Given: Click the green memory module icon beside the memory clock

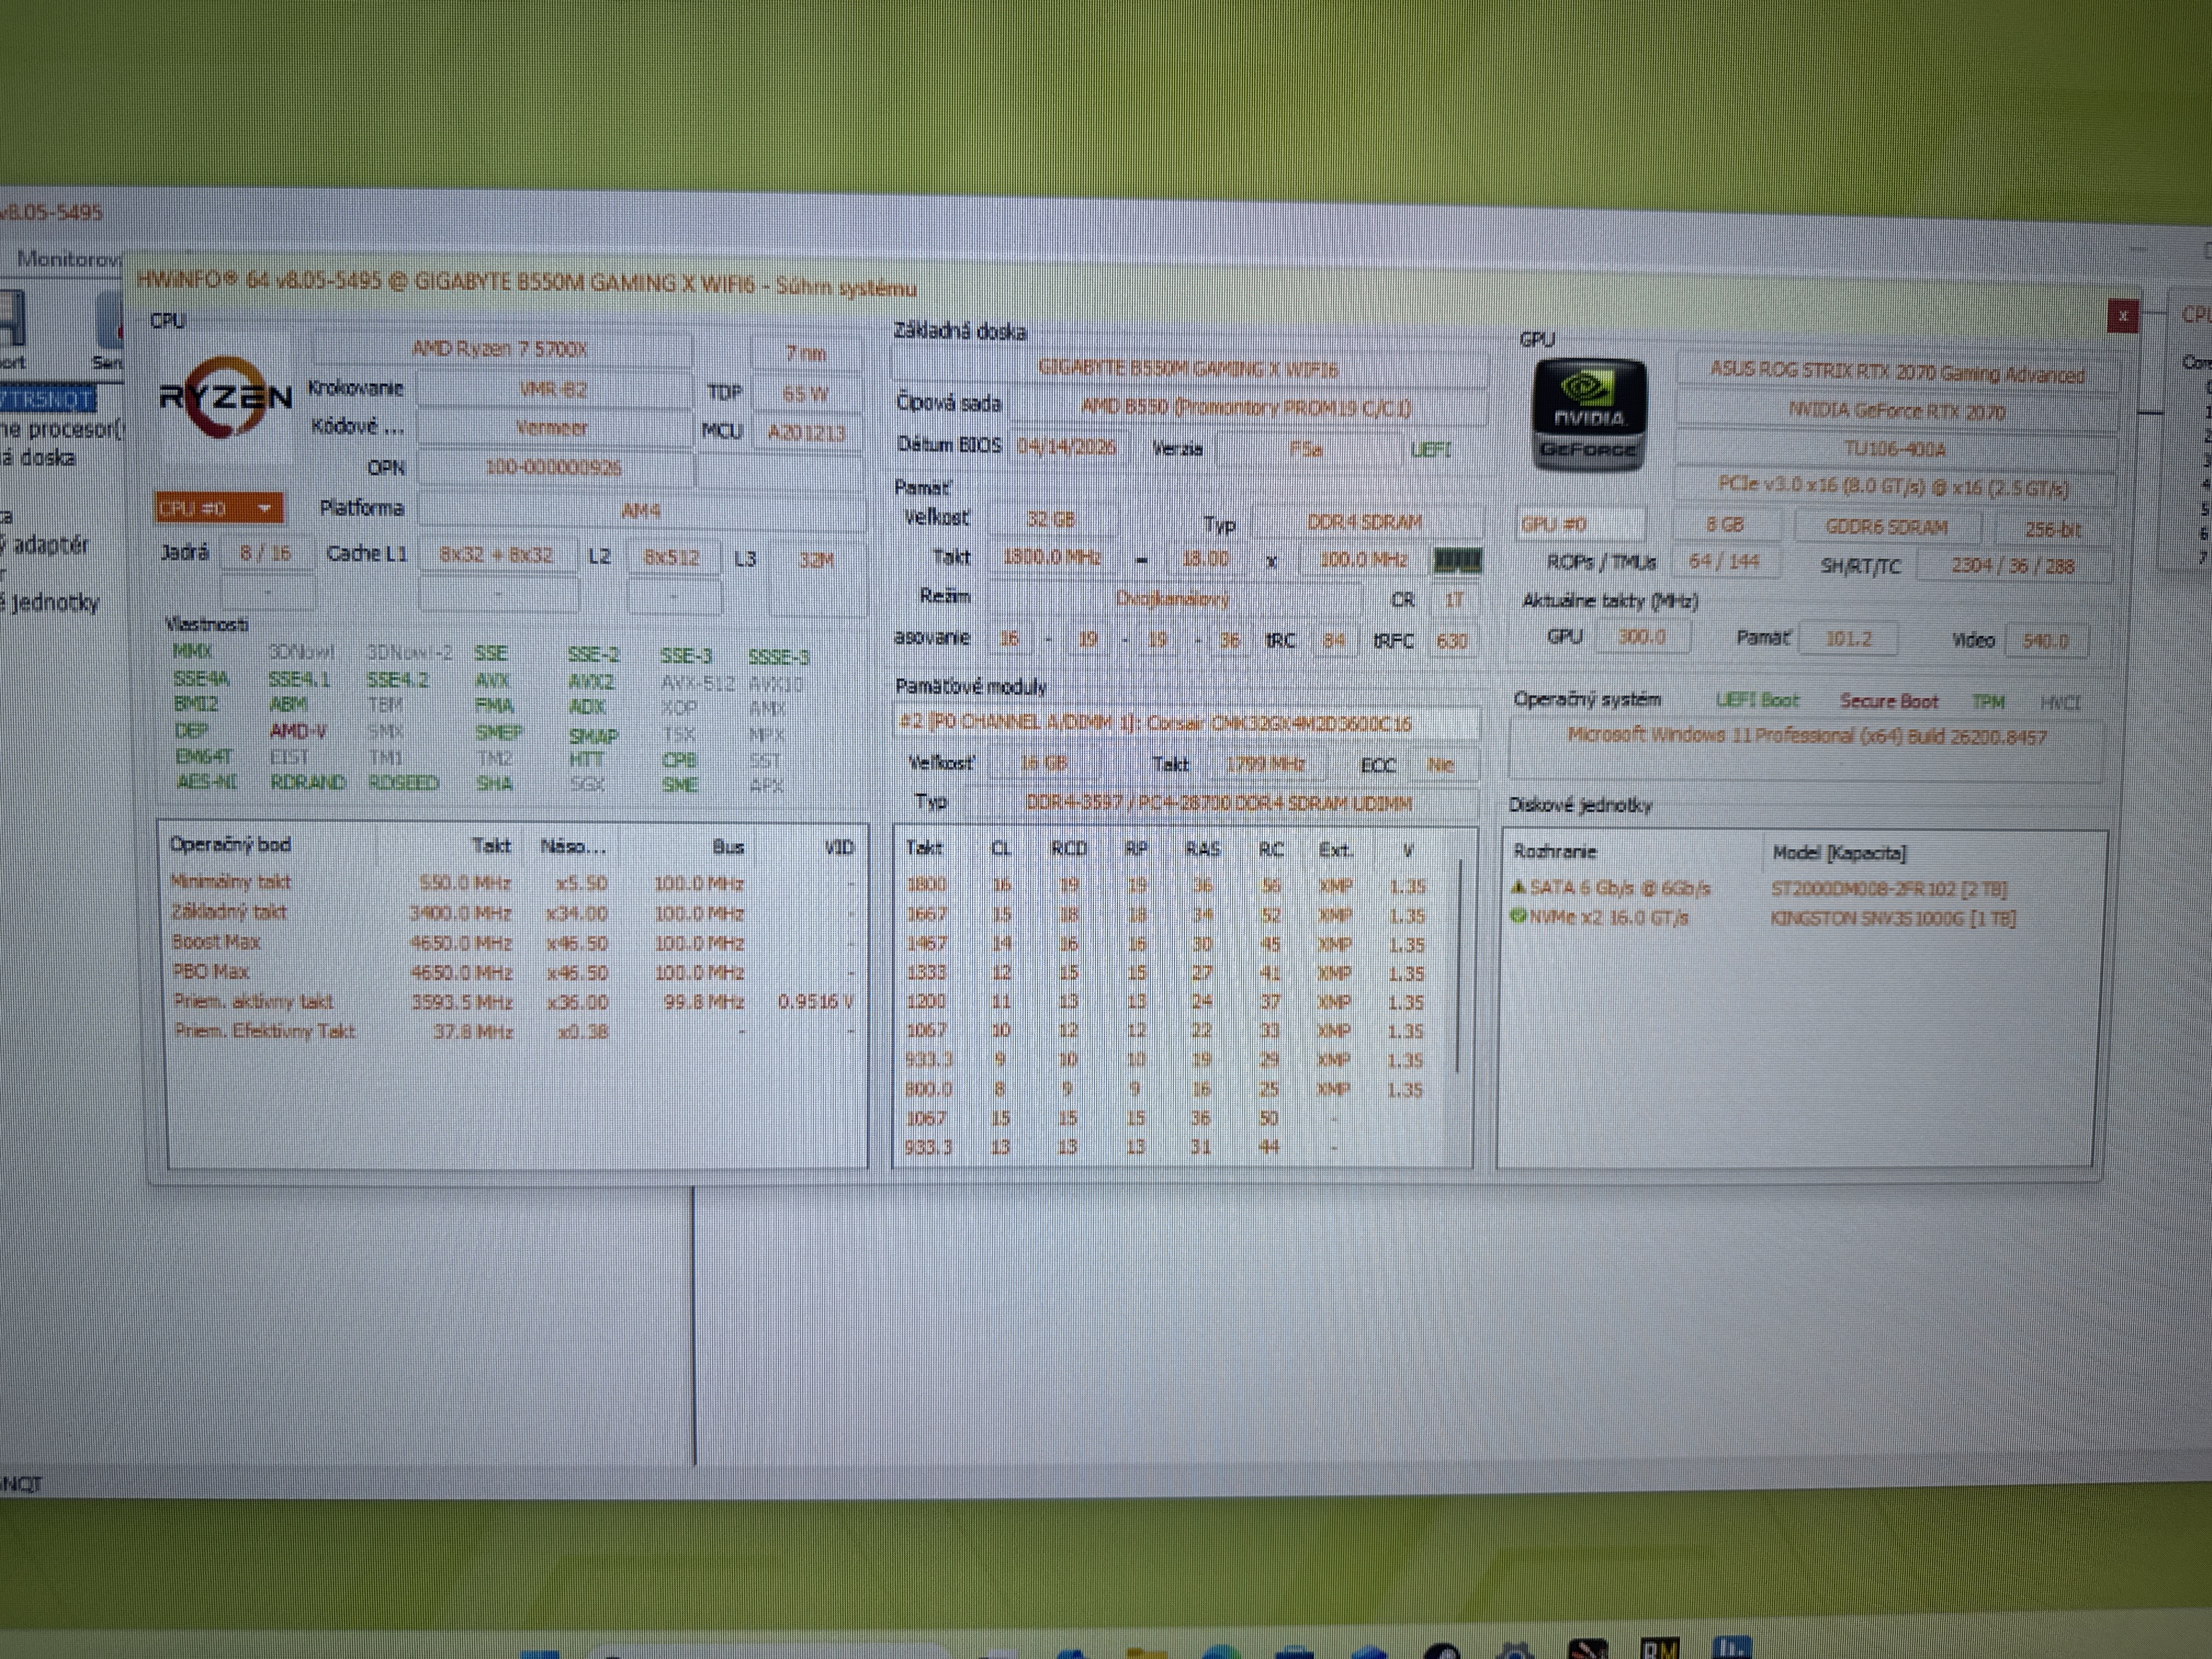Looking at the screenshot, I should click(1457, 560).
